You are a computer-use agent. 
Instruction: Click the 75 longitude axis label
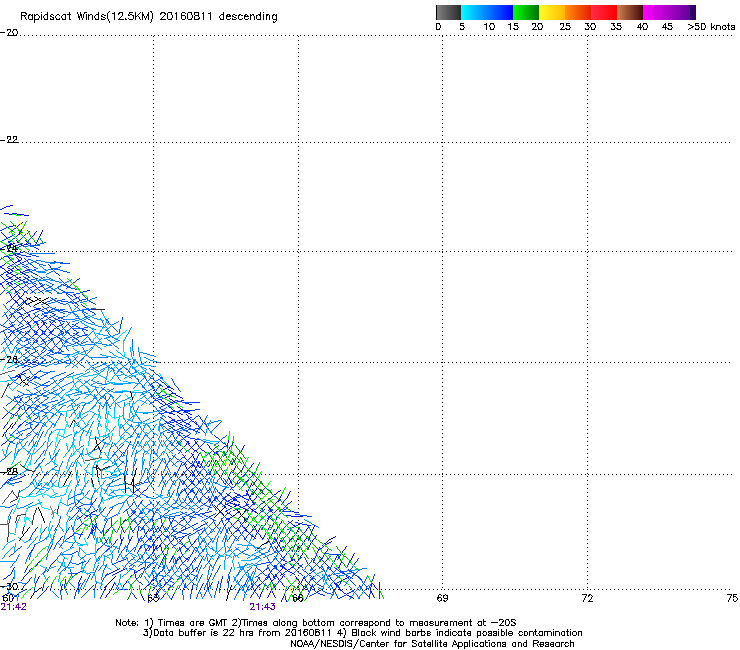[732, 598]
